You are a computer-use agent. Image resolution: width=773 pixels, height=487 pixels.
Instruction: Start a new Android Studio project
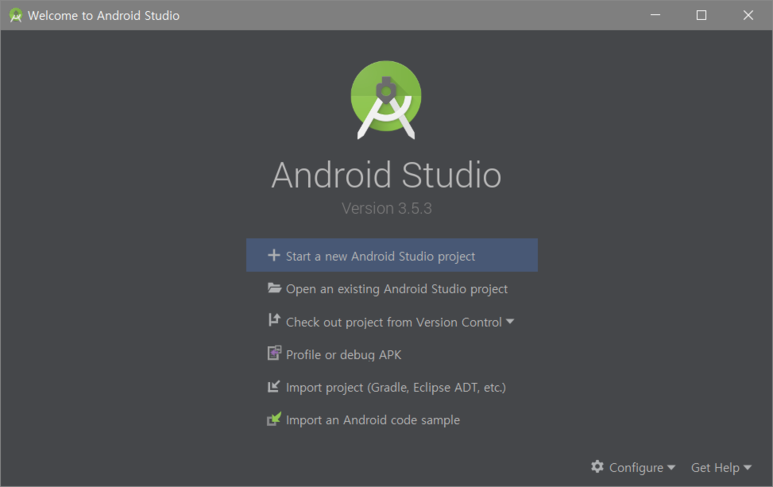point(392,255)
